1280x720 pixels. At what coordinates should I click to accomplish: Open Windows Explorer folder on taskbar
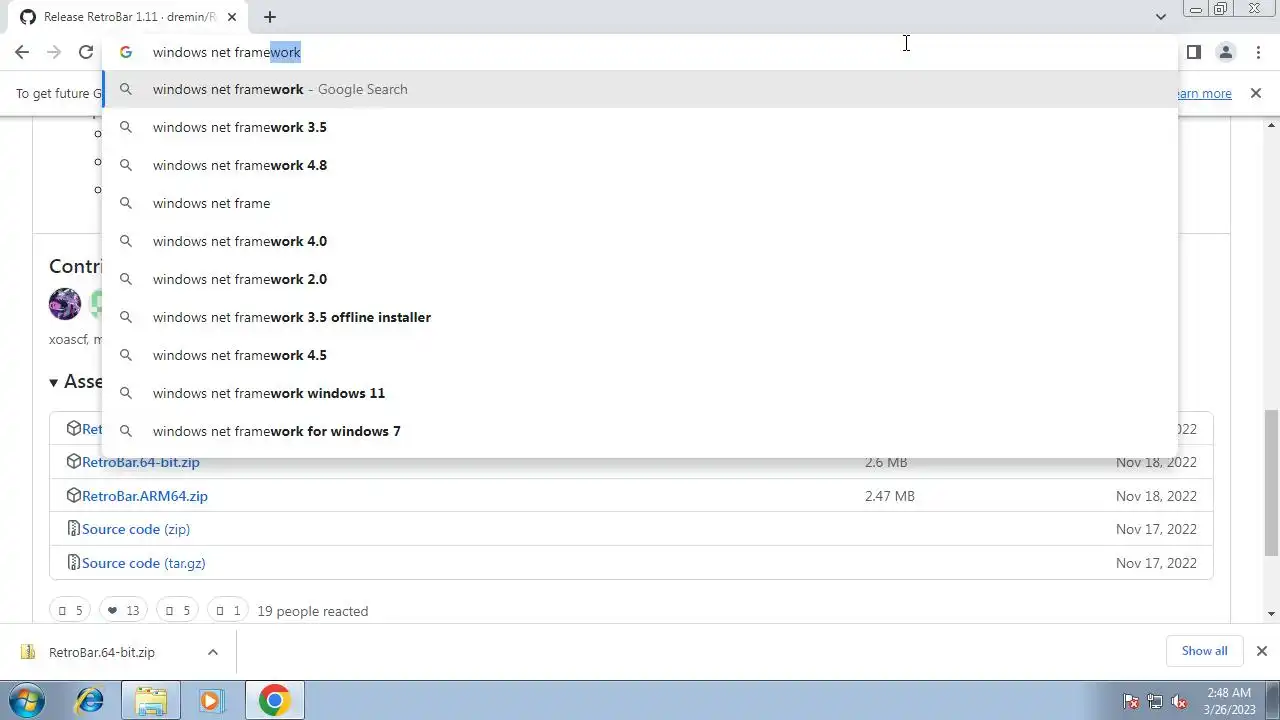pyautogui.click(x=150, y=701)
